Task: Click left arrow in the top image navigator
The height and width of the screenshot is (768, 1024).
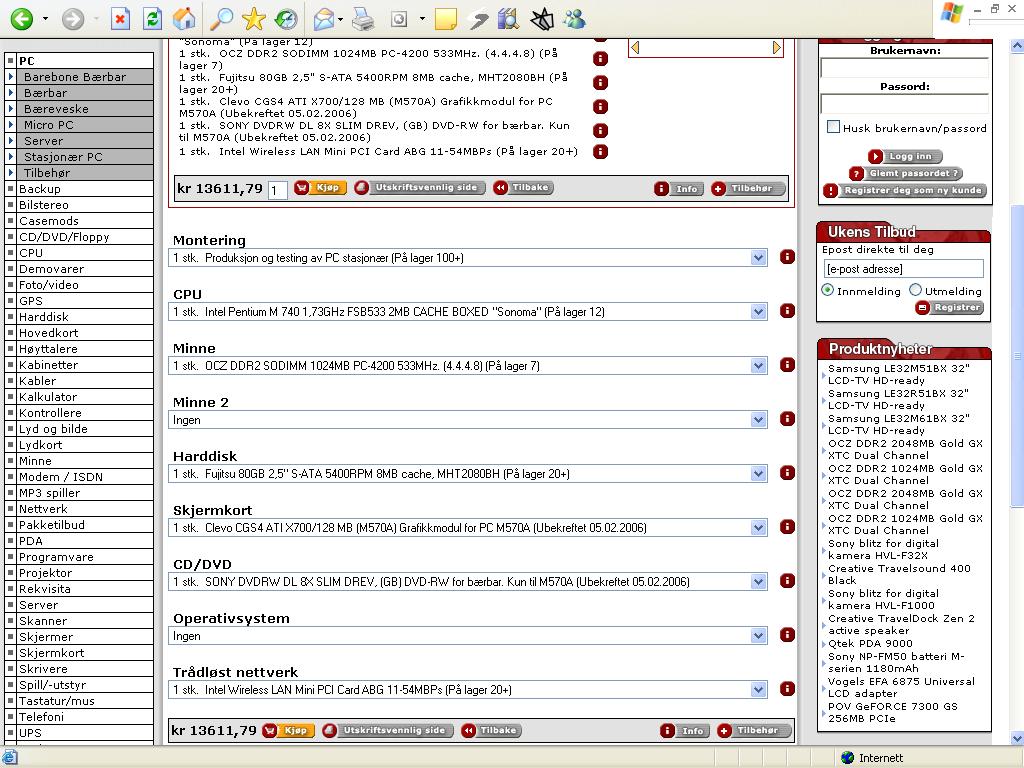Action: coord(635,48)
